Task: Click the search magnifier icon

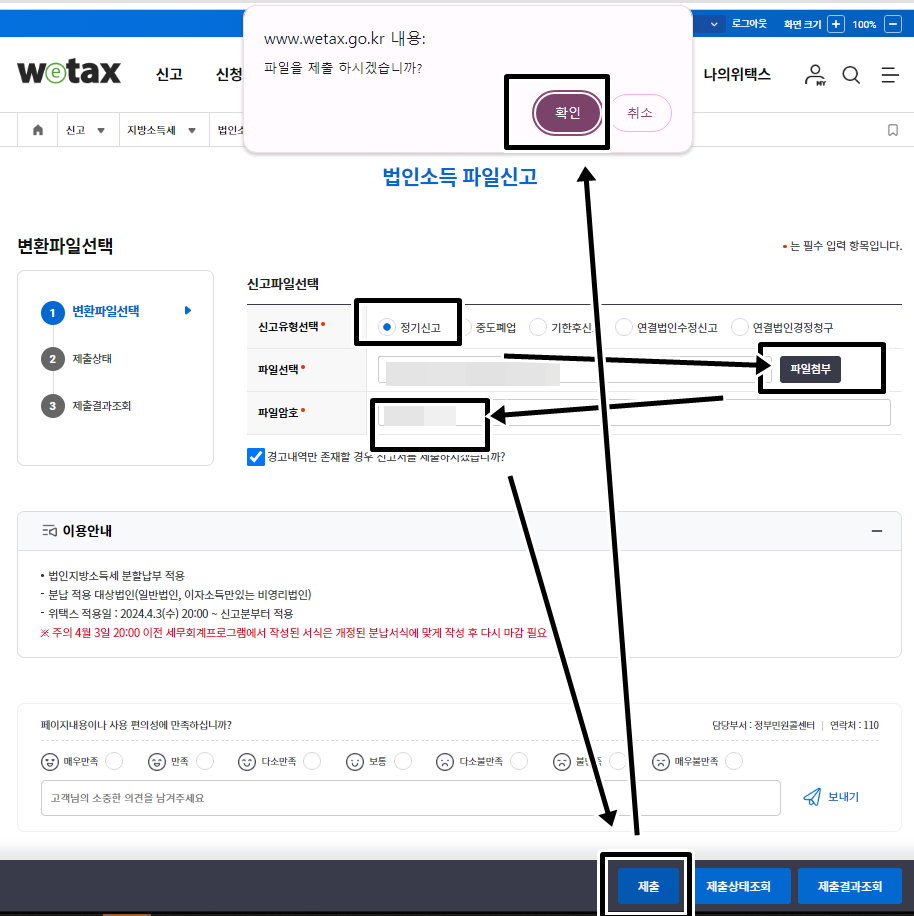Action: click(x=849, y=75)
